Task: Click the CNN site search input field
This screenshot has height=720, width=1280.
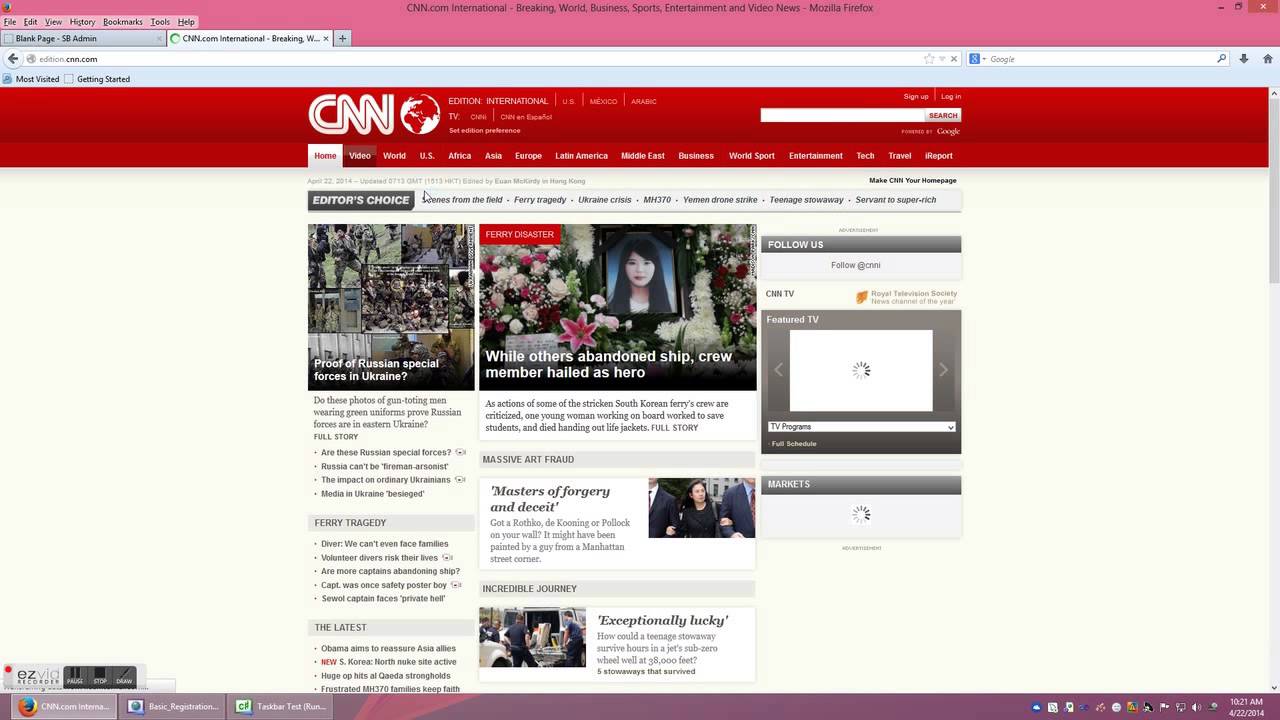Action: coord(842,115)
